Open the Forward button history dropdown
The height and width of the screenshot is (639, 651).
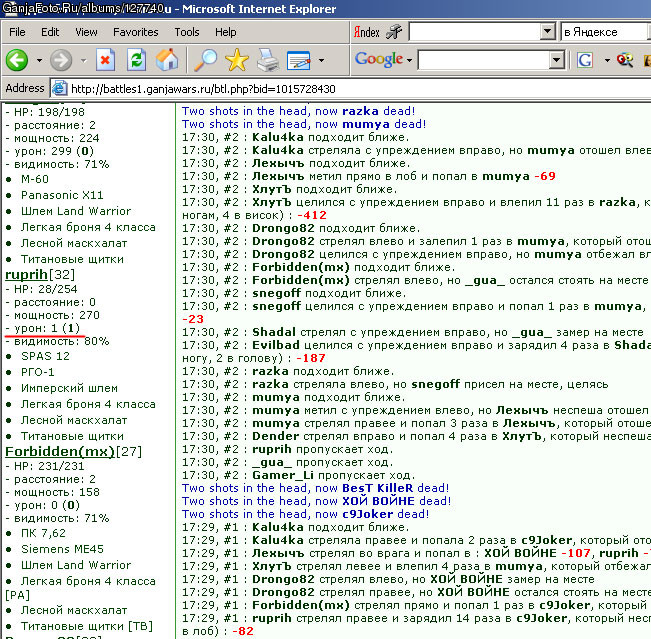pos(83,61)
